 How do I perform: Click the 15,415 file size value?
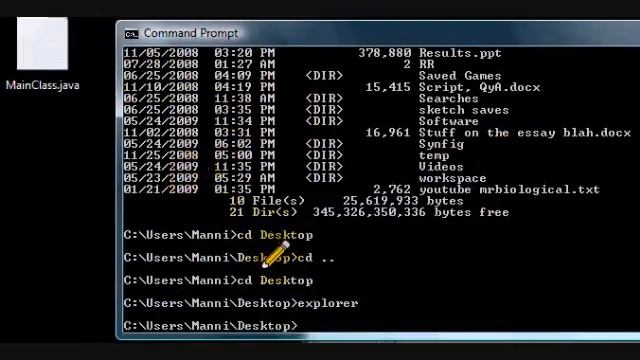pyautogui.click(x=388, y=87)
